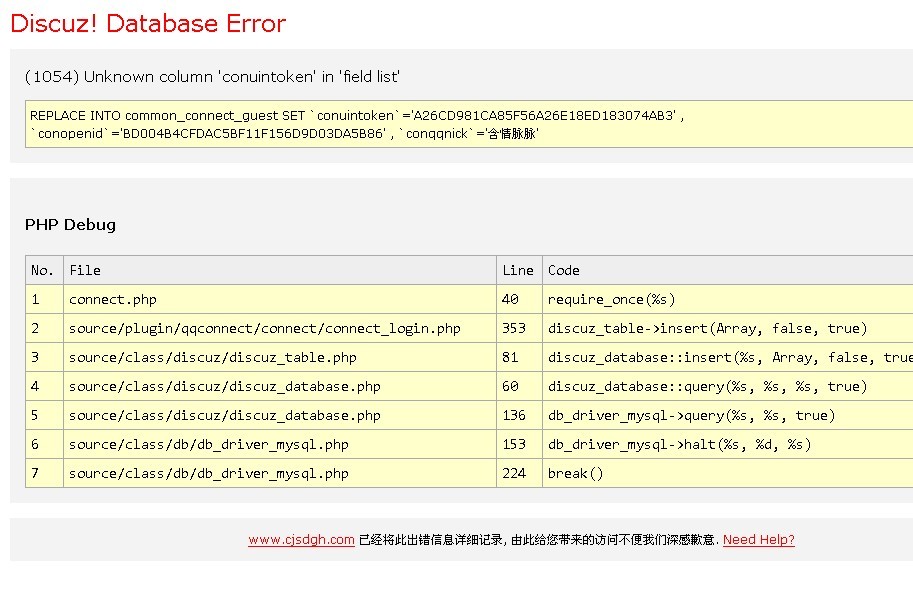The width and height of the screenshot is (913, 606).
Task: Click the 'Discuz! Database Error' heading
Action: 148,23
